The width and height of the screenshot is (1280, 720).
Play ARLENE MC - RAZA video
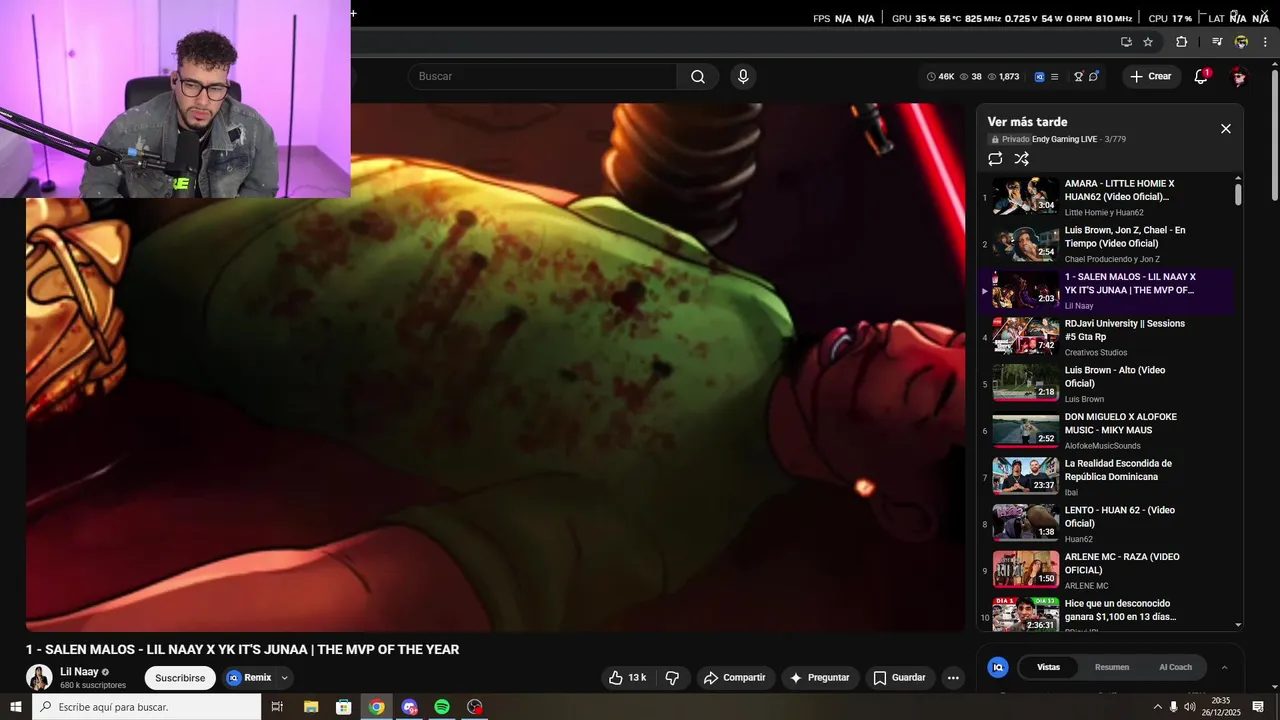[x=1105, y=571]
